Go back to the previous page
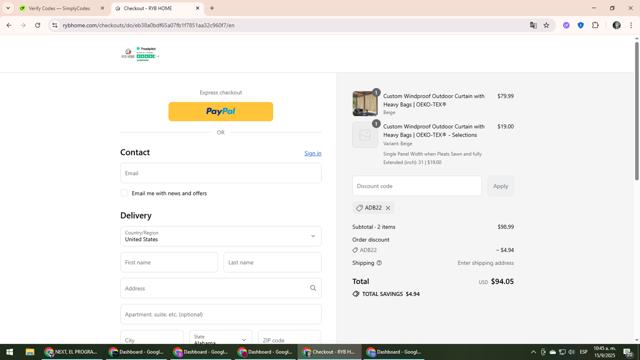 [9, 25]
